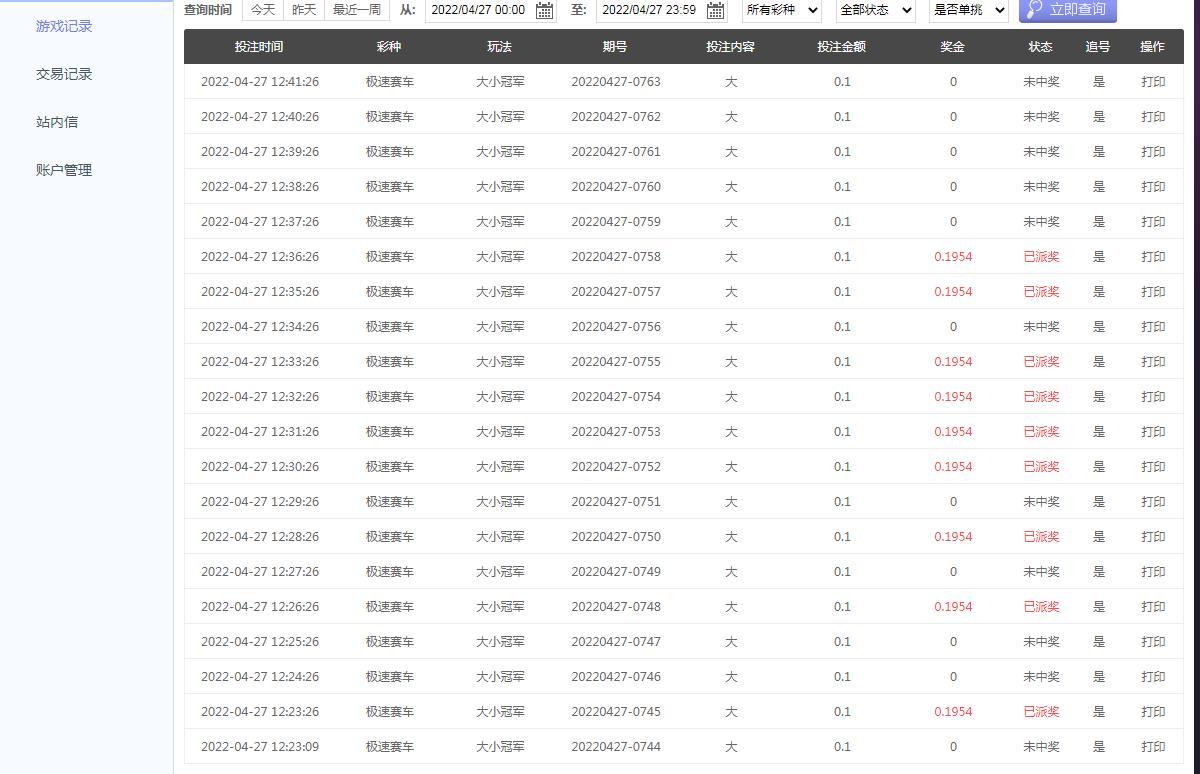Open the end date calendar icon

pos(715,10)
